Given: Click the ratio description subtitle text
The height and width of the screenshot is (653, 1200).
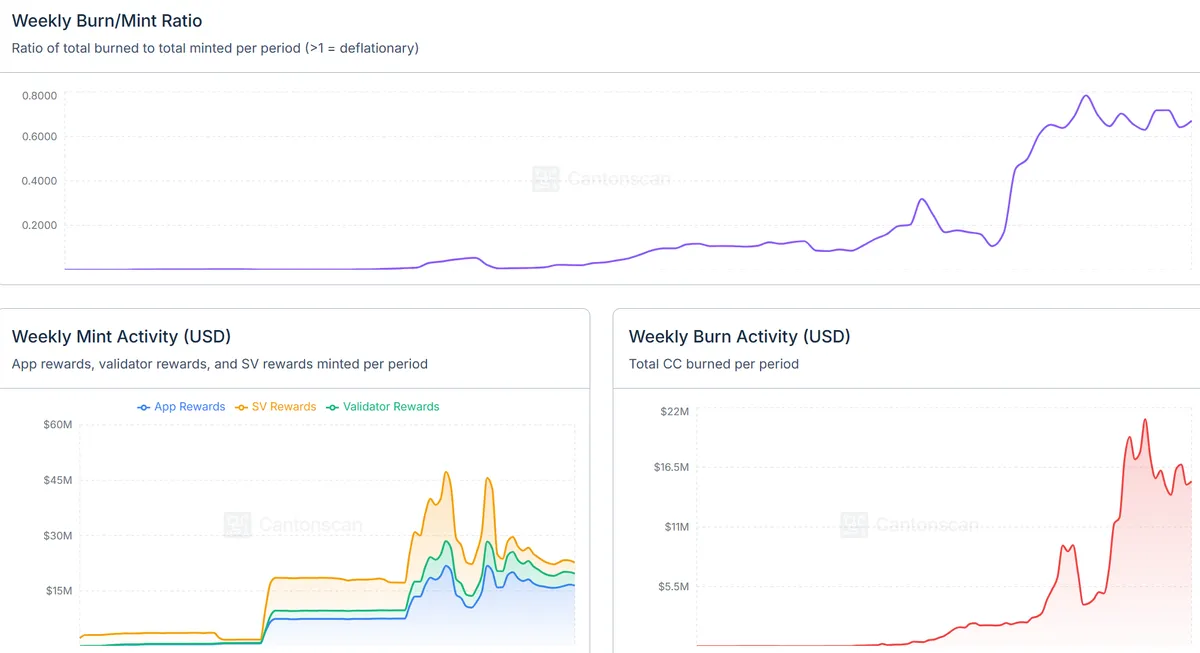Looking at the screenshot, I should [x=215, y=48].
